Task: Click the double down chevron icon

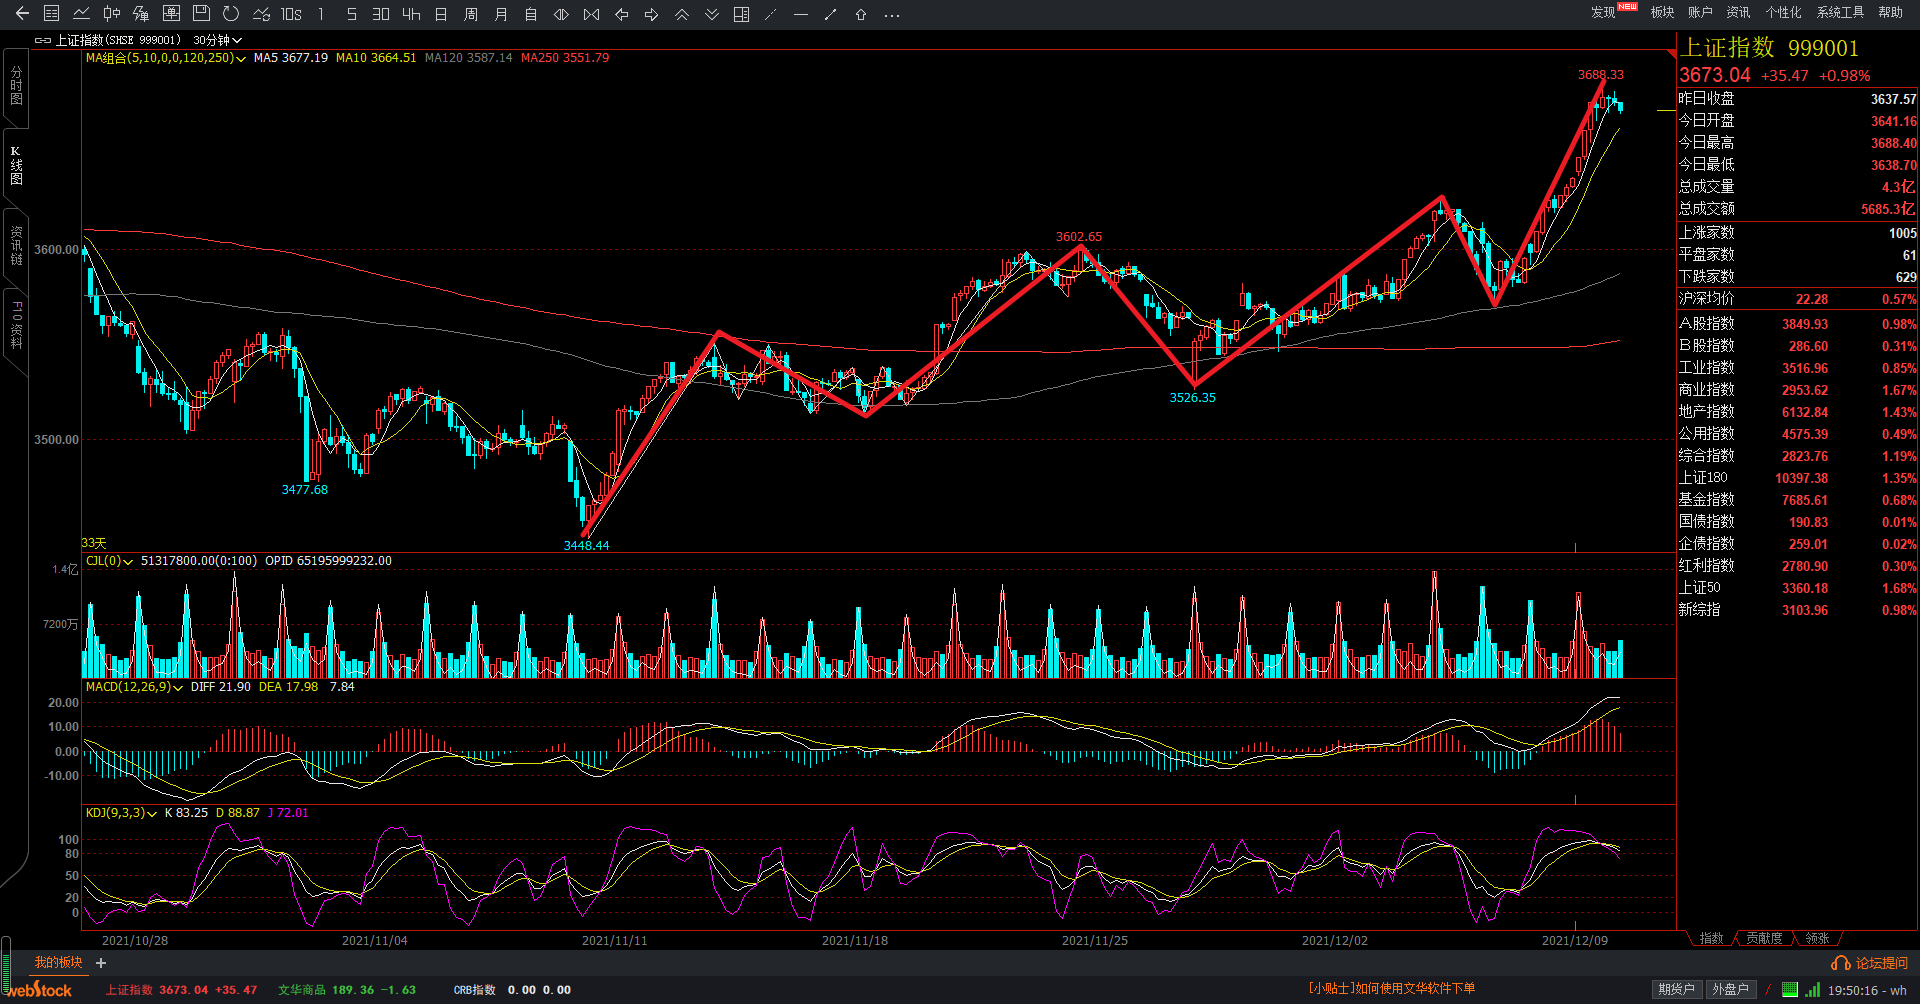Action: click(x=712, y=14)
